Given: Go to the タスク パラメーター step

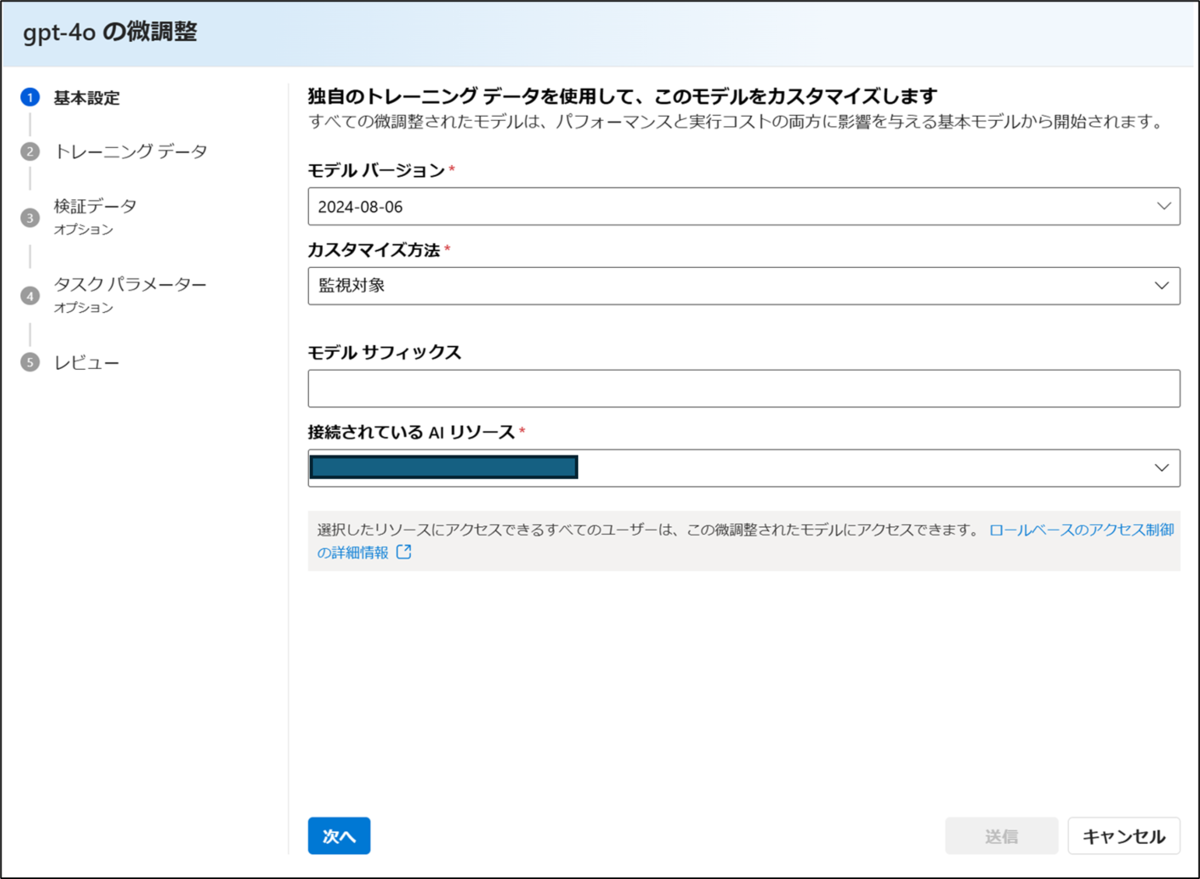Looking at the screenshot, I should [130, 284].
